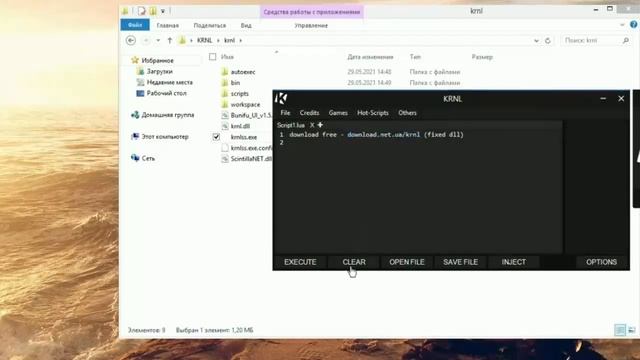Screen dimensions: 640x360
Task: Expand the address bar history dropdown
Action: (536, 40)
